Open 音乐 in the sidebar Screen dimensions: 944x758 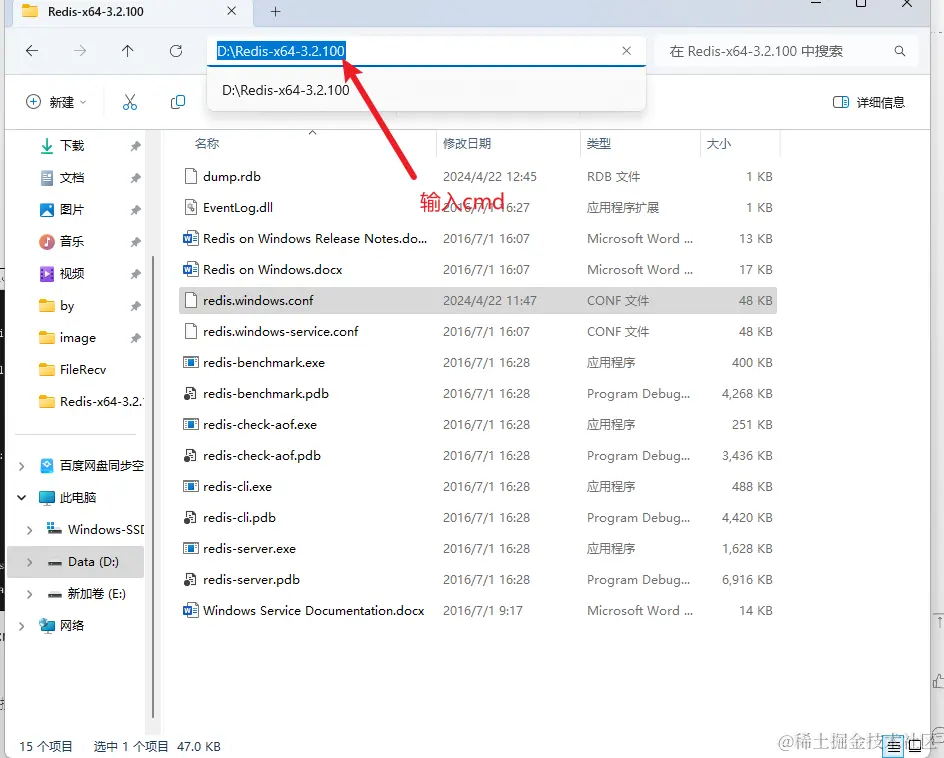point(72,241)
